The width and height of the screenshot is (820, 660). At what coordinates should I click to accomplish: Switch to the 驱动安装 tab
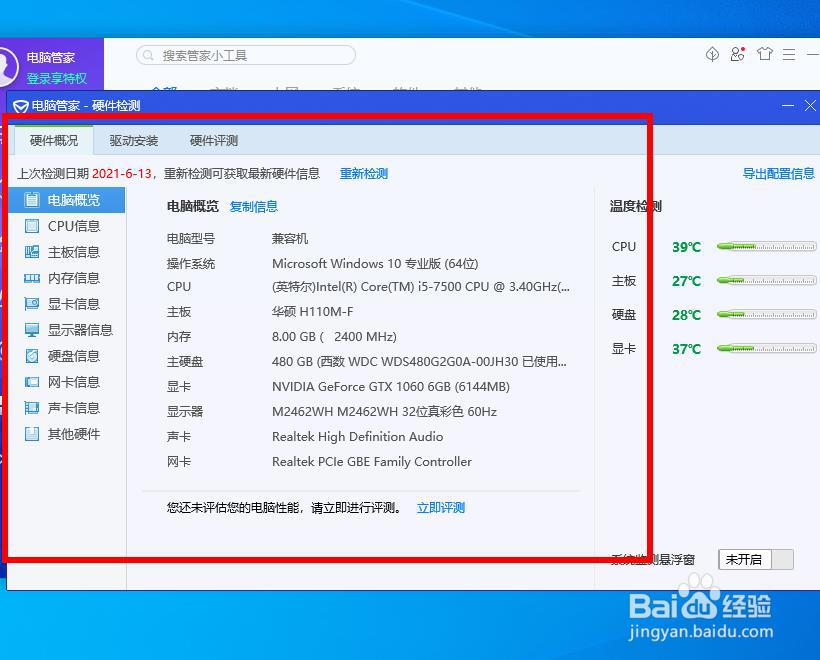(x=134, y=140)
